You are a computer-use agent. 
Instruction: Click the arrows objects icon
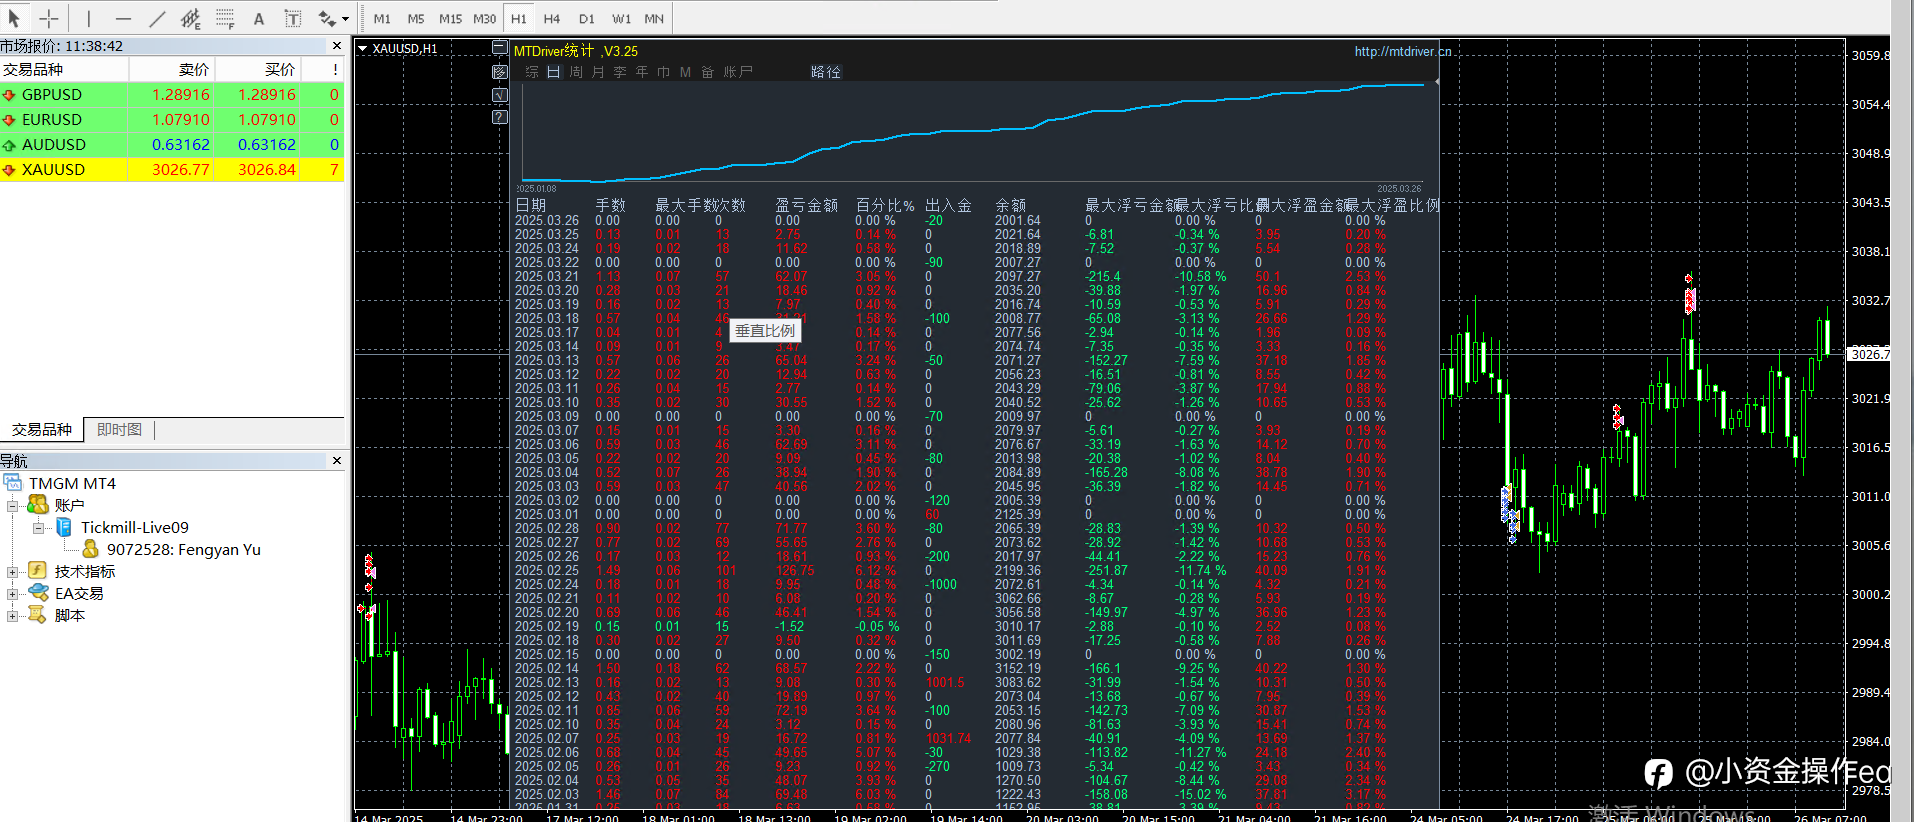click(327, 18)
